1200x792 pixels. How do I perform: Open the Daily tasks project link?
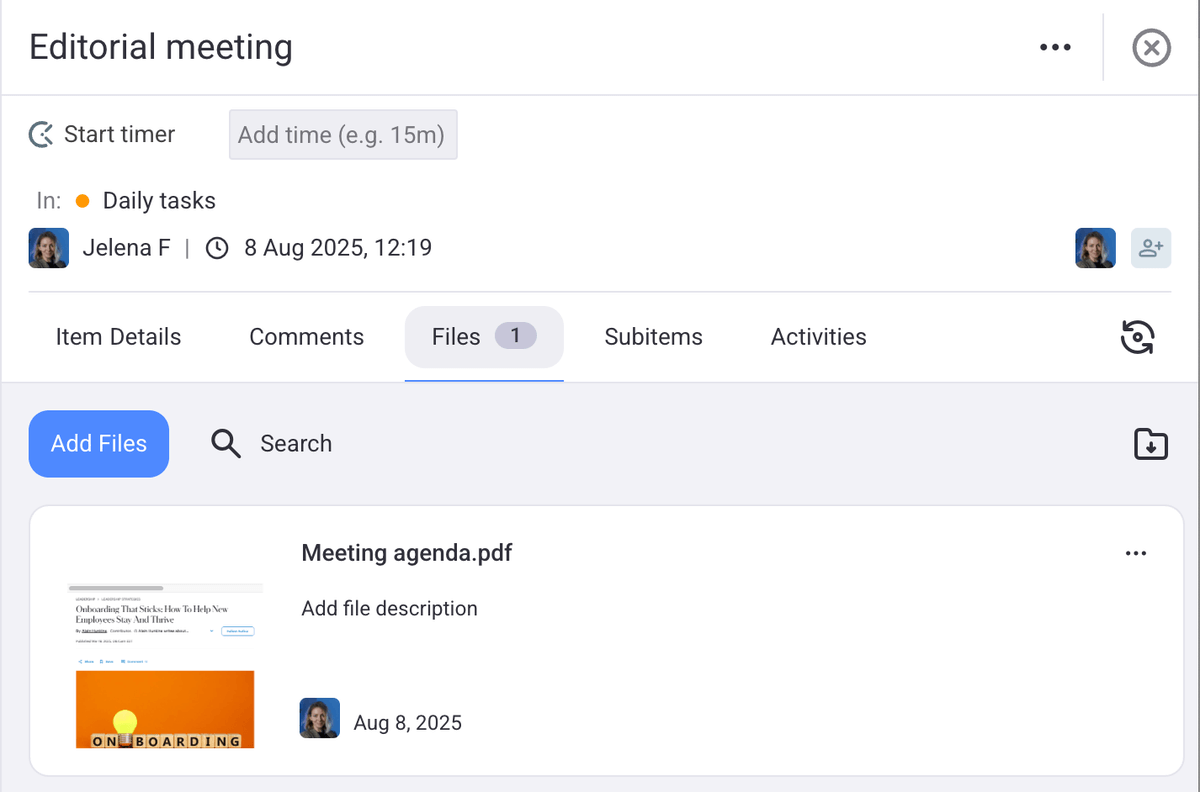click(159, 200)
